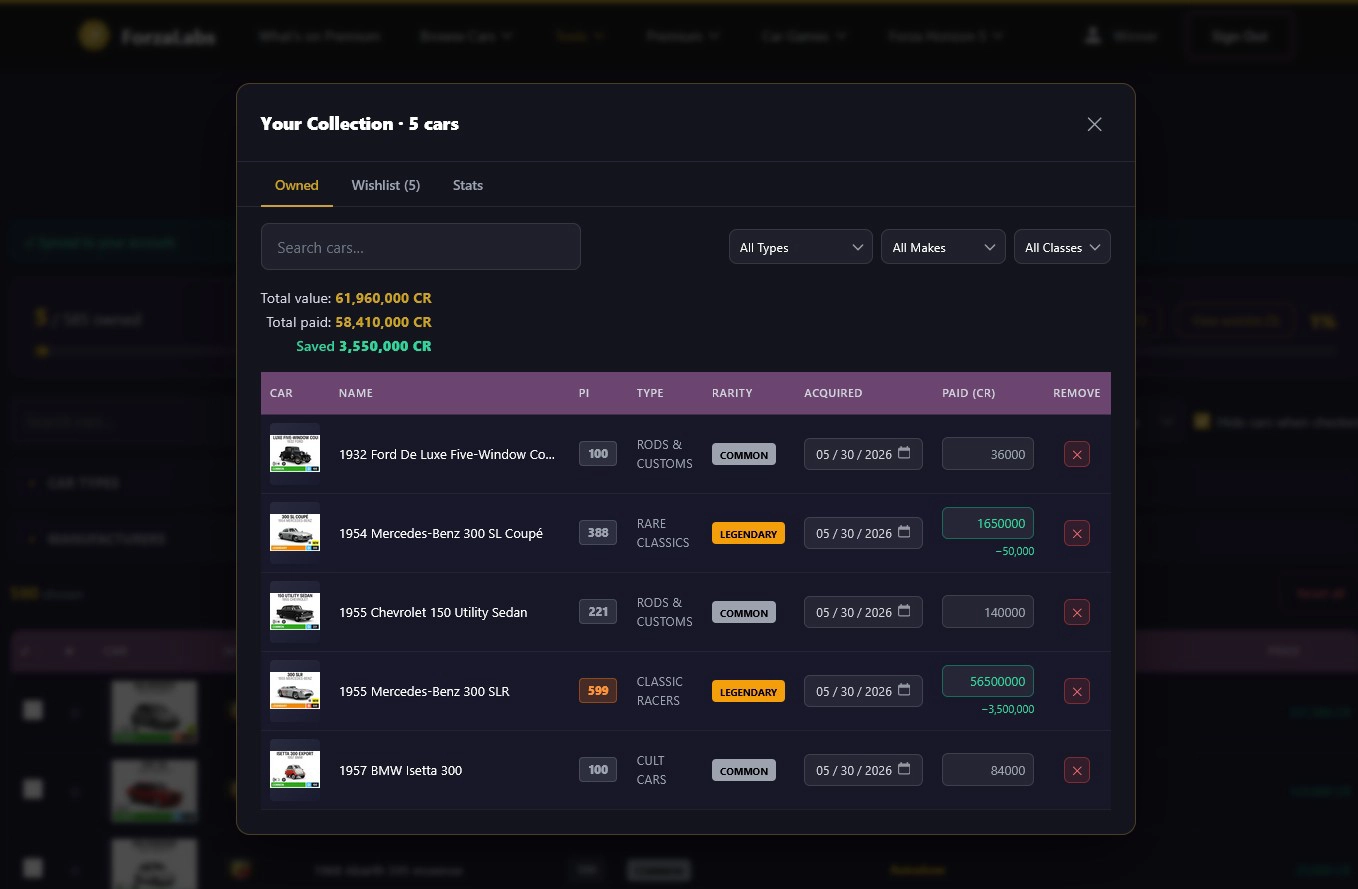This screenshot has width=1358, height=889.
Task: Click the Mercedes-Benz 300 SLR thumbnail
Action: (x=295, y=691)
